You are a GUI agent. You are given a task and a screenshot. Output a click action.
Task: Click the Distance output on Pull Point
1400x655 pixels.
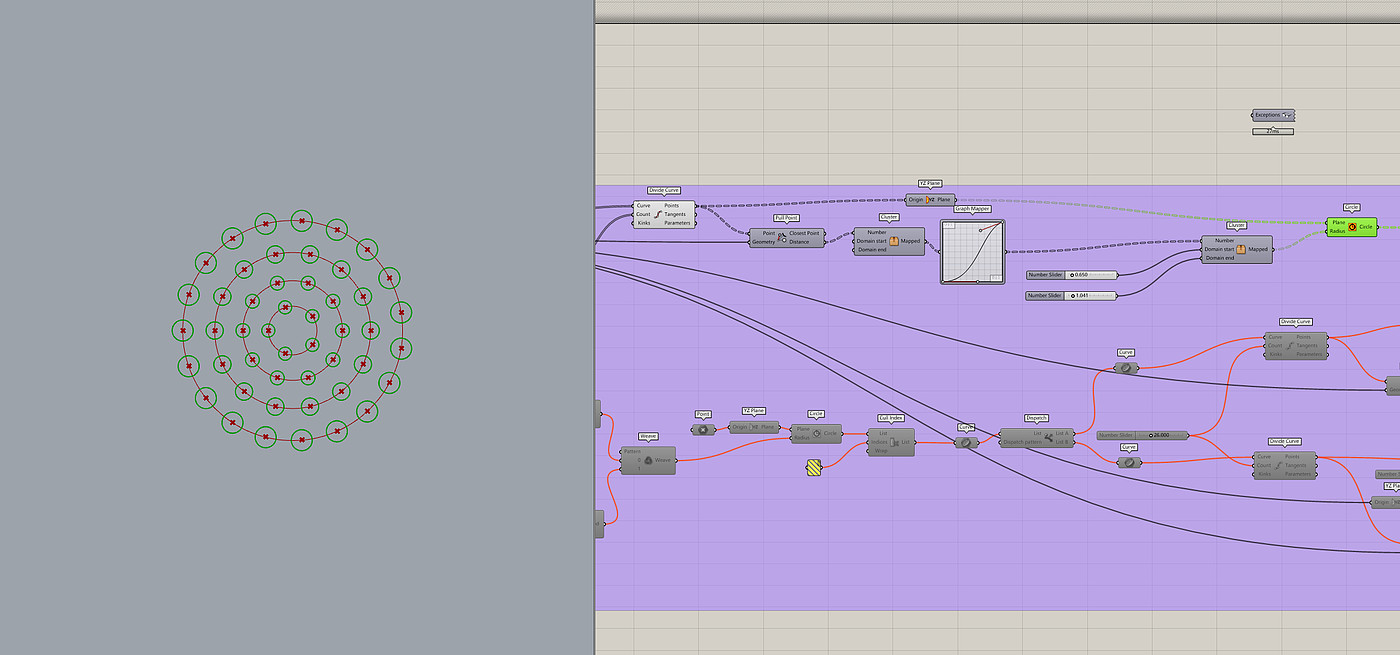(799, 242)
